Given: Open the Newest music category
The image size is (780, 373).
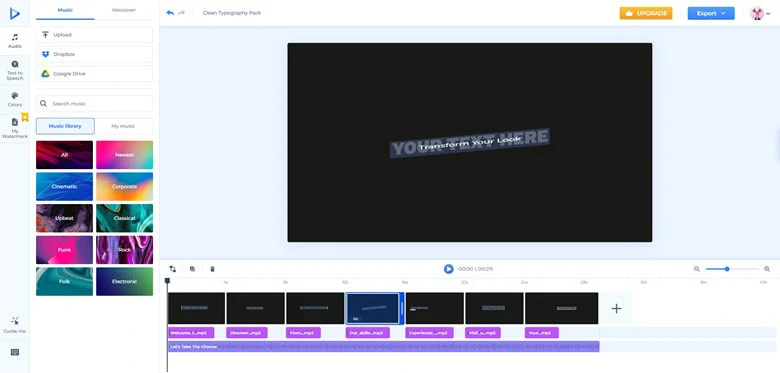Looking at the screenshot, I should [x=124, y=155].
